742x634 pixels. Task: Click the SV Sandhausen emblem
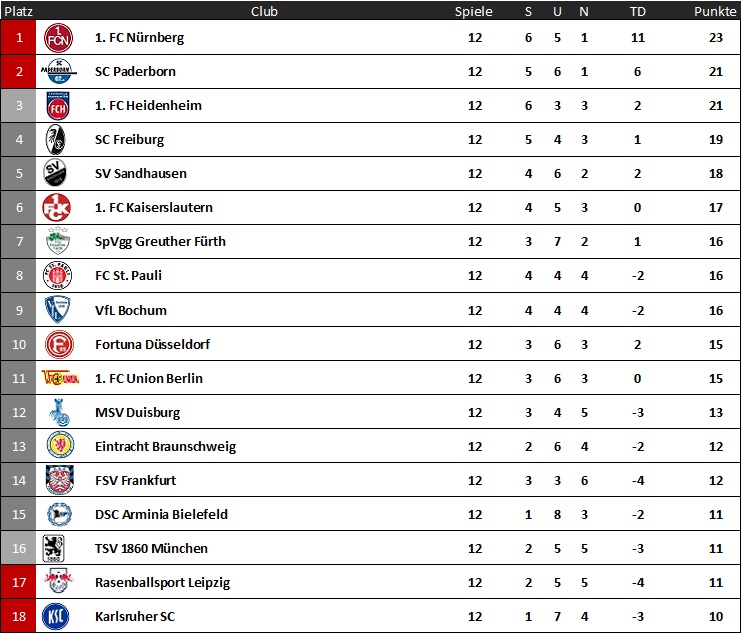pos(55,173)
